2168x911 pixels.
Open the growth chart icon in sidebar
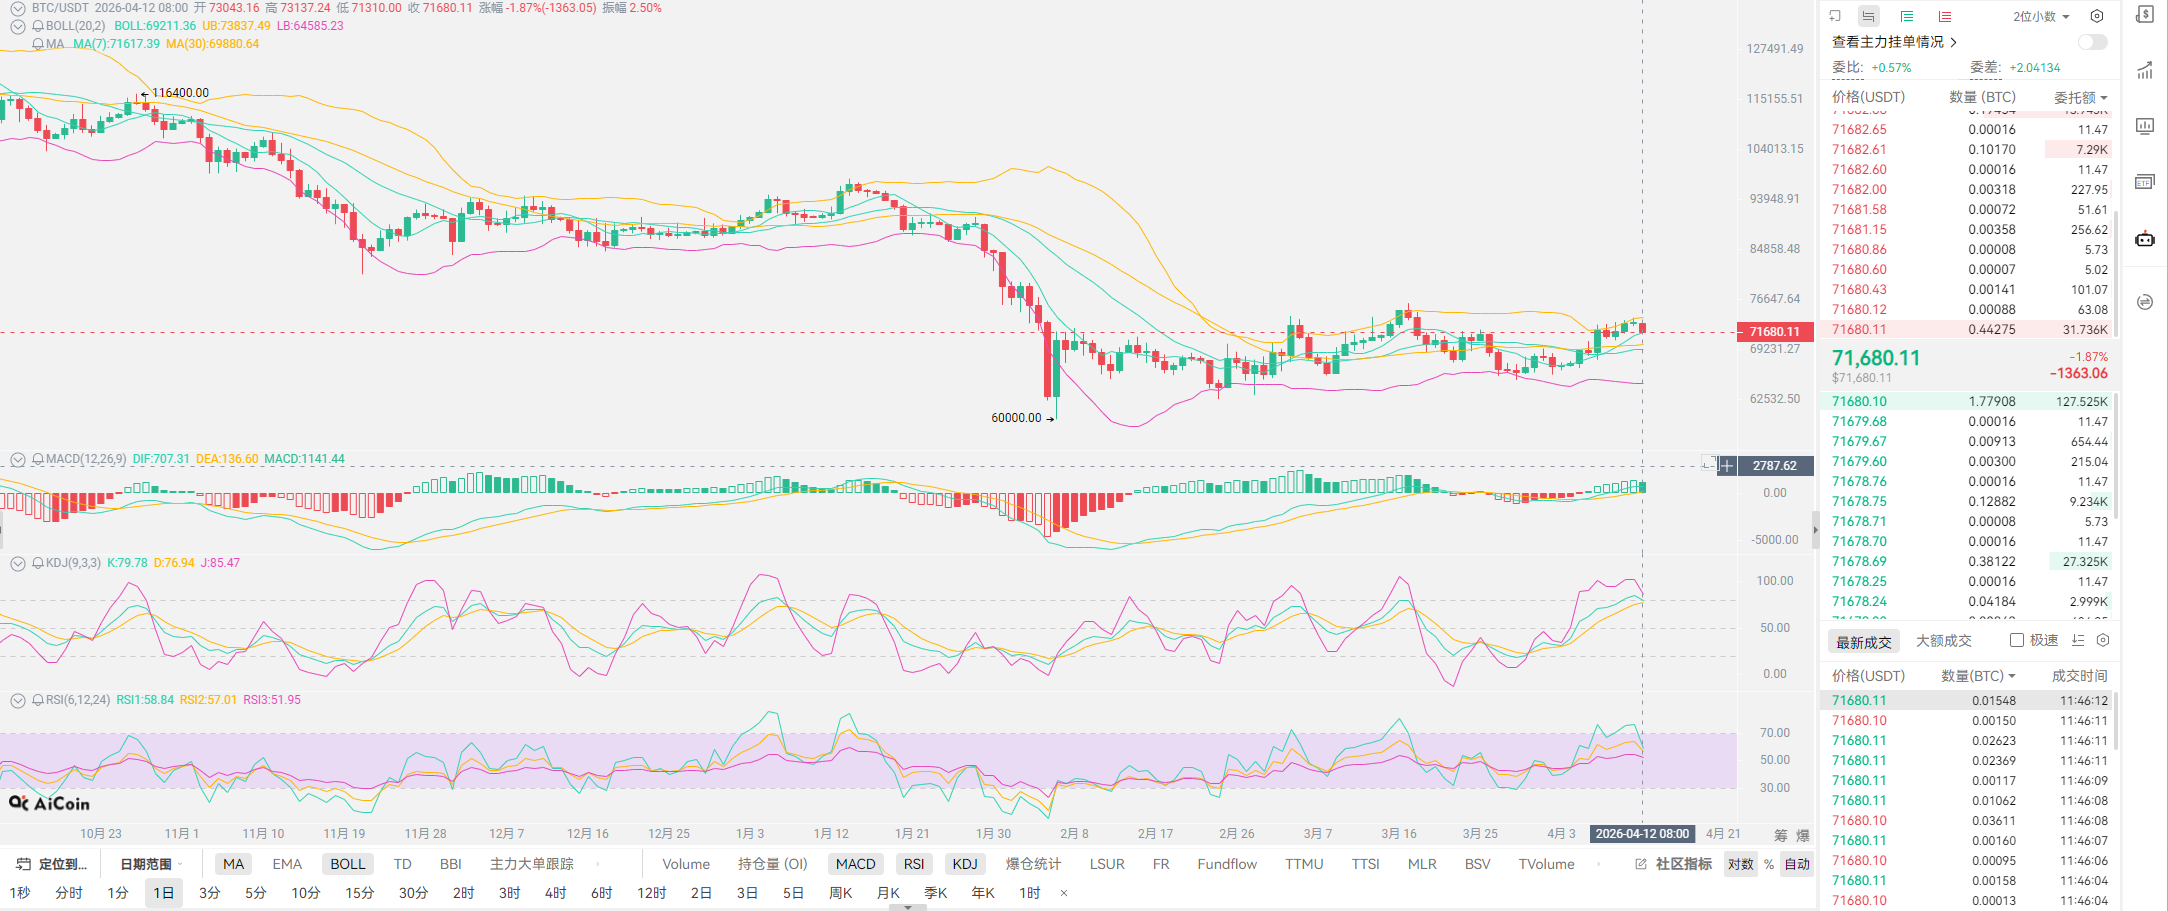(2145, 70)
